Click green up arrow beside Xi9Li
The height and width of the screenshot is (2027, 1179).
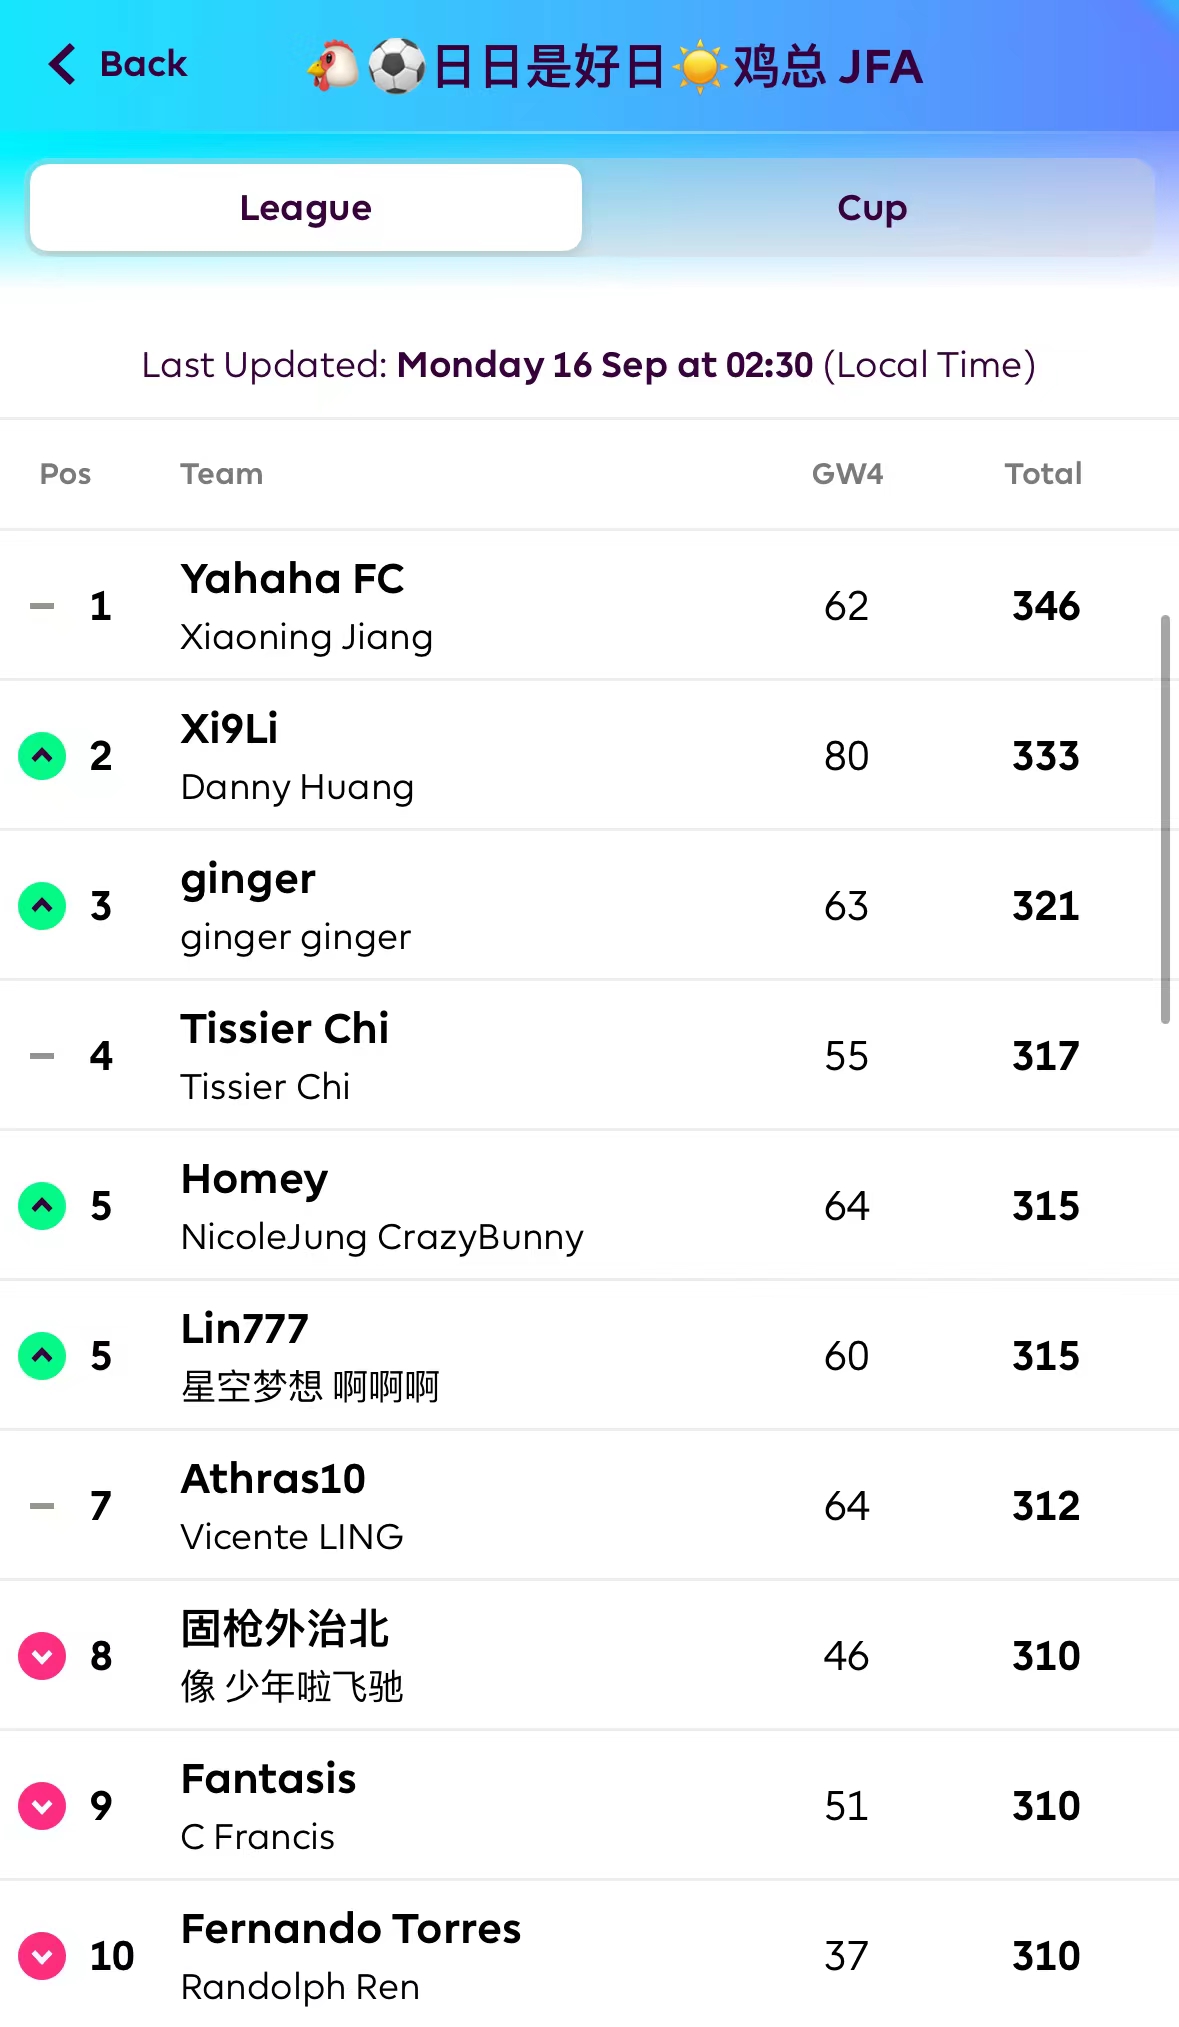pyautogui.click(x=42, y=756)
